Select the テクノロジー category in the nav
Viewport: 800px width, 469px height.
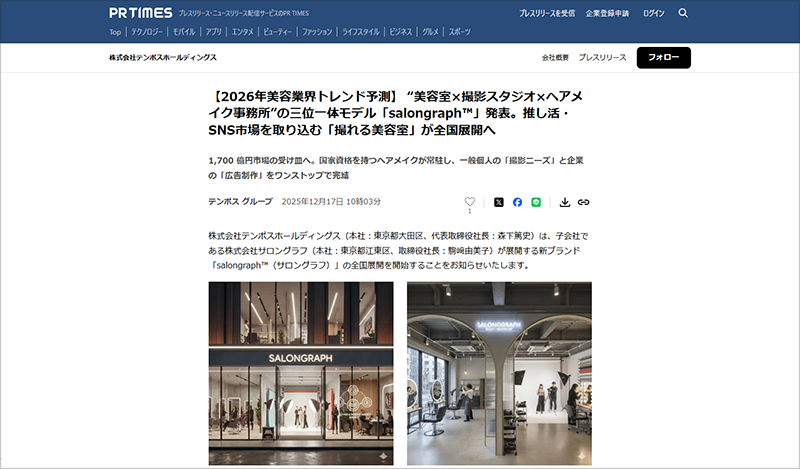coord(146,32)
